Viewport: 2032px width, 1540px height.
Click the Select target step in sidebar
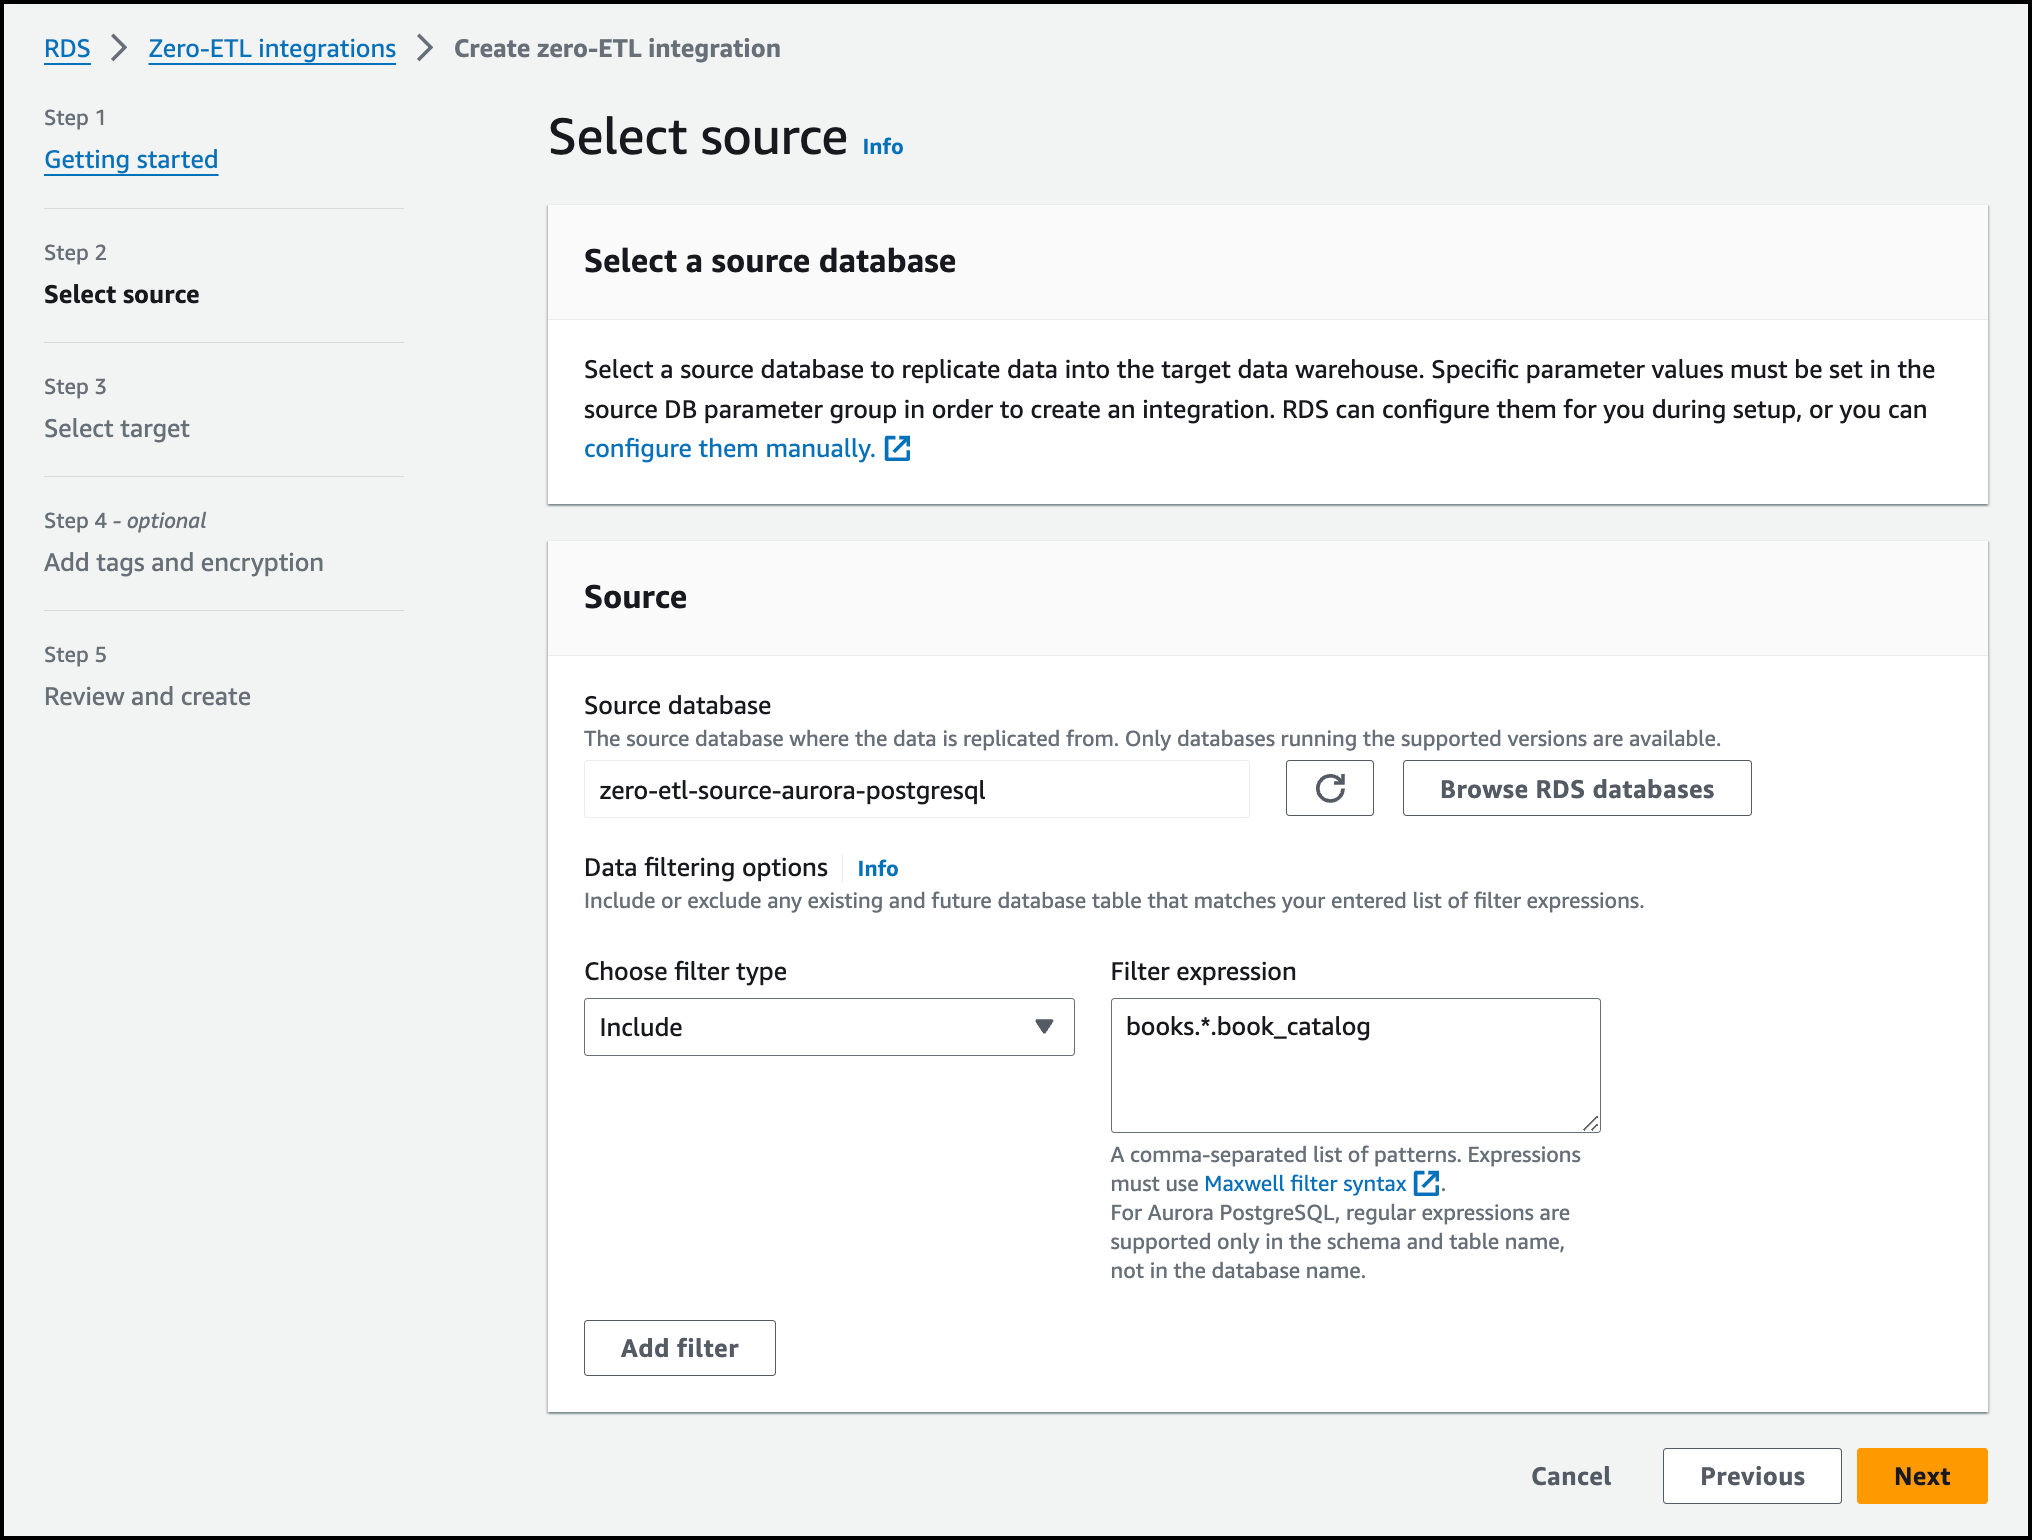[117, 428]
